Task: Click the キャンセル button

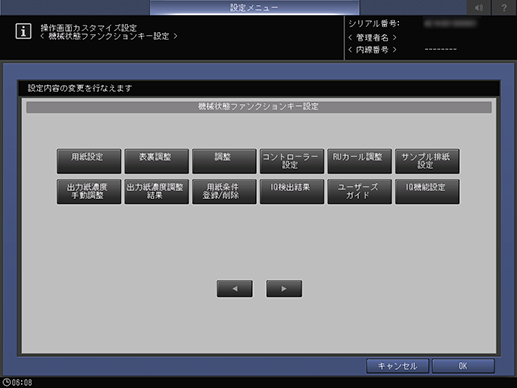Action: [x=397, y=366]
